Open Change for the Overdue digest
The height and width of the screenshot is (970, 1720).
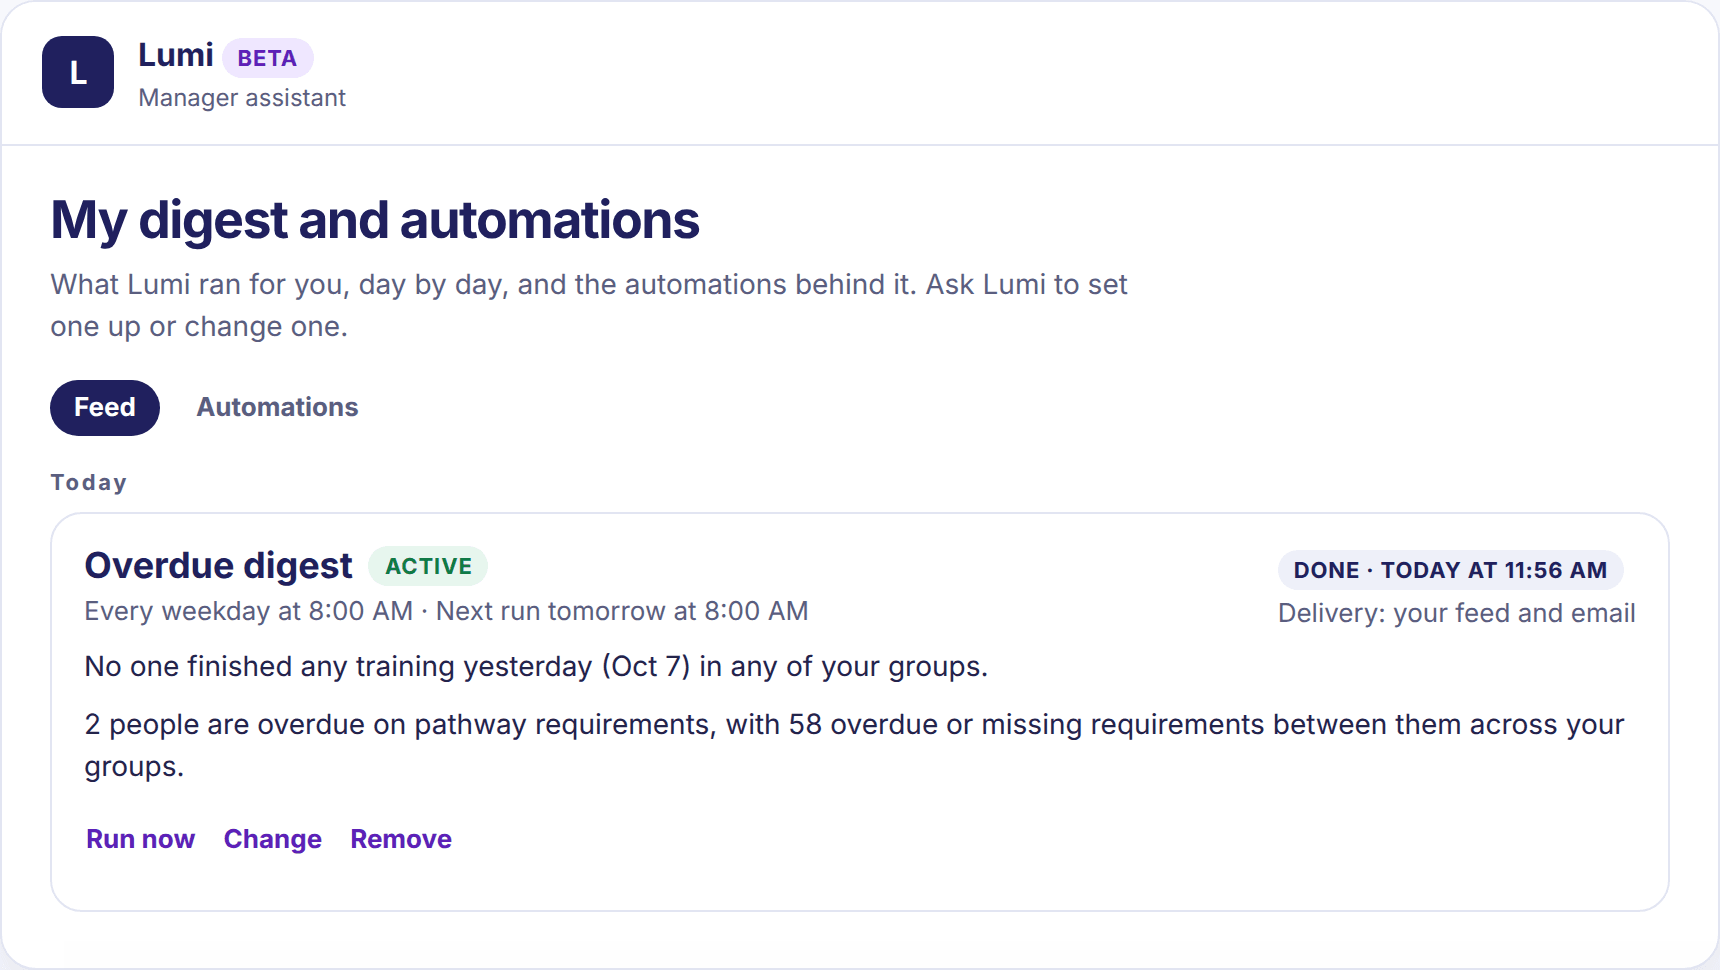(272, 839)
